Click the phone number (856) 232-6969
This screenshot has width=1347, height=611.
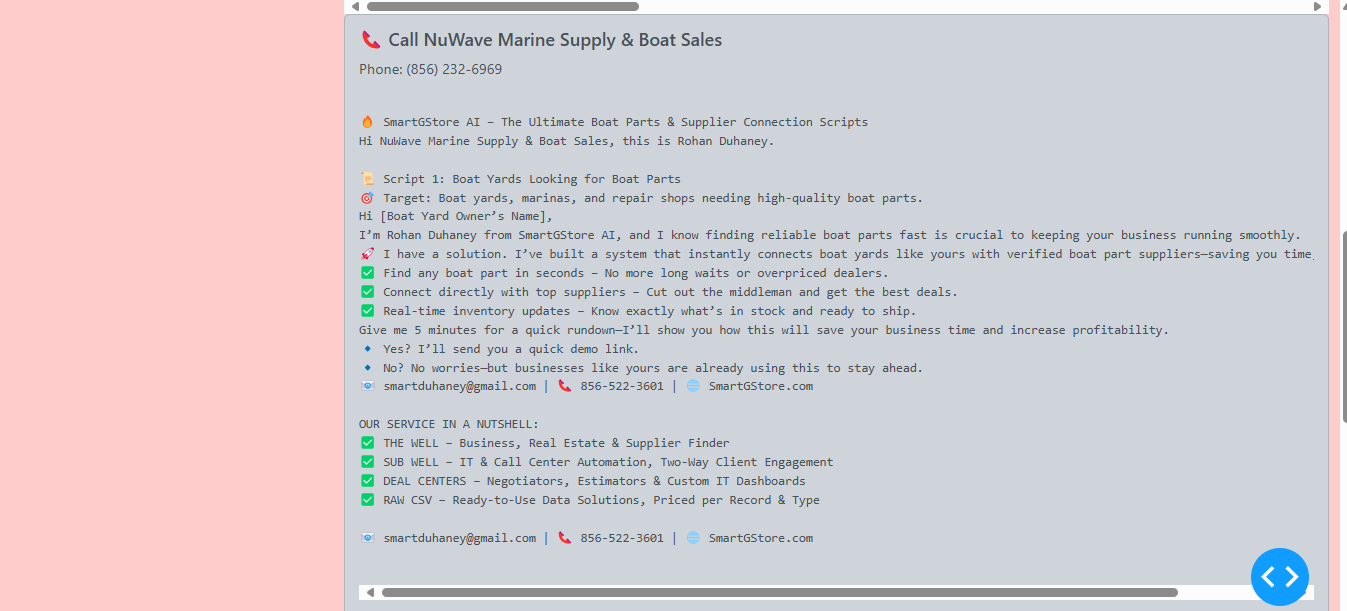(454, 69)
